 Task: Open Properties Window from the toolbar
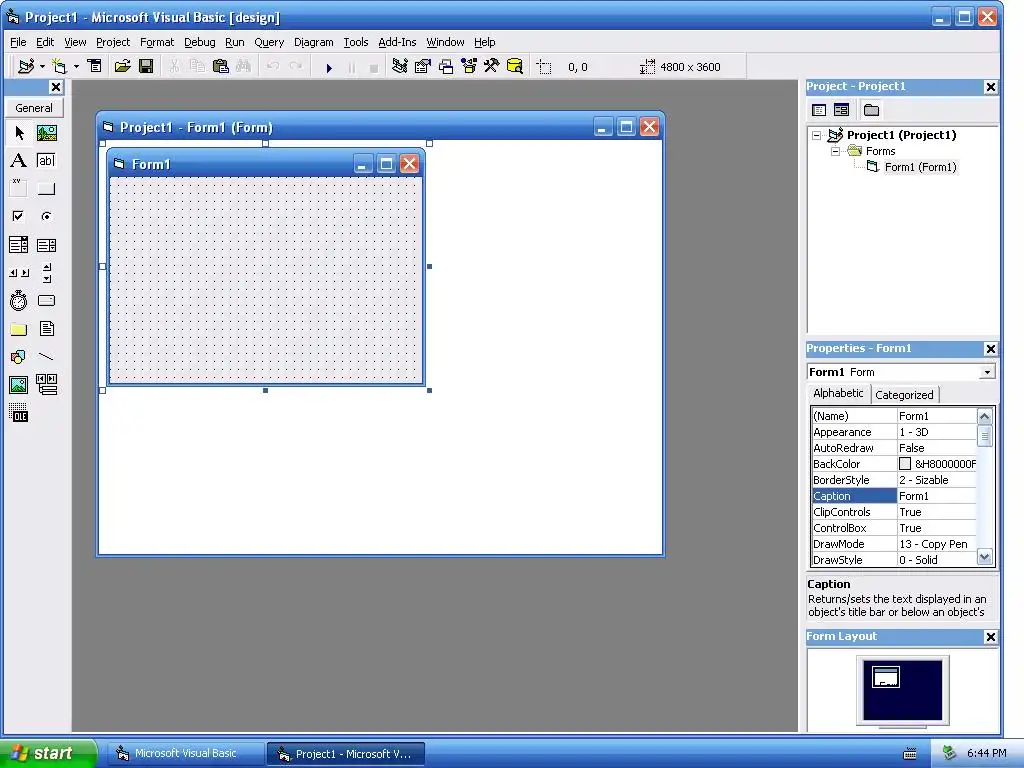click(x=423, y=67)
